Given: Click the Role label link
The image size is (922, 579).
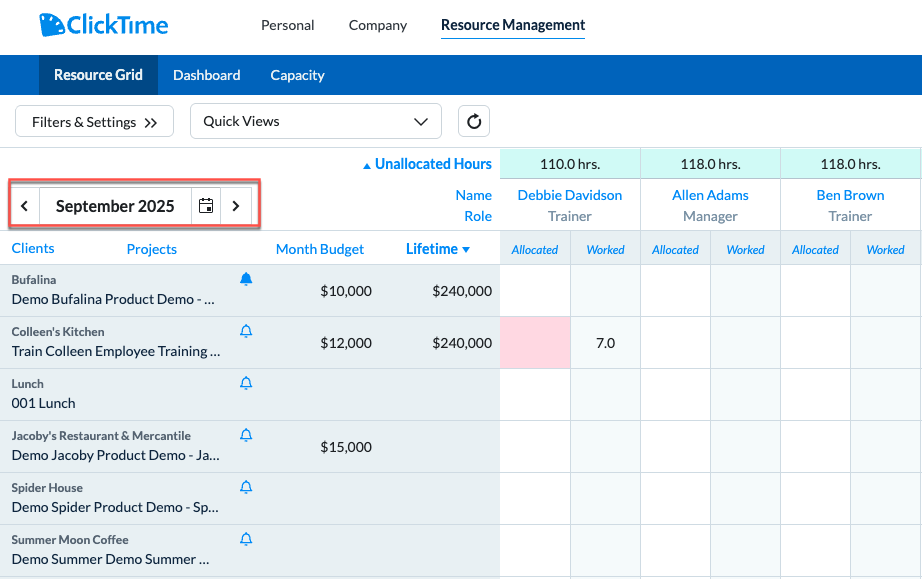Looking at the screenshot, I should [478, 216].
